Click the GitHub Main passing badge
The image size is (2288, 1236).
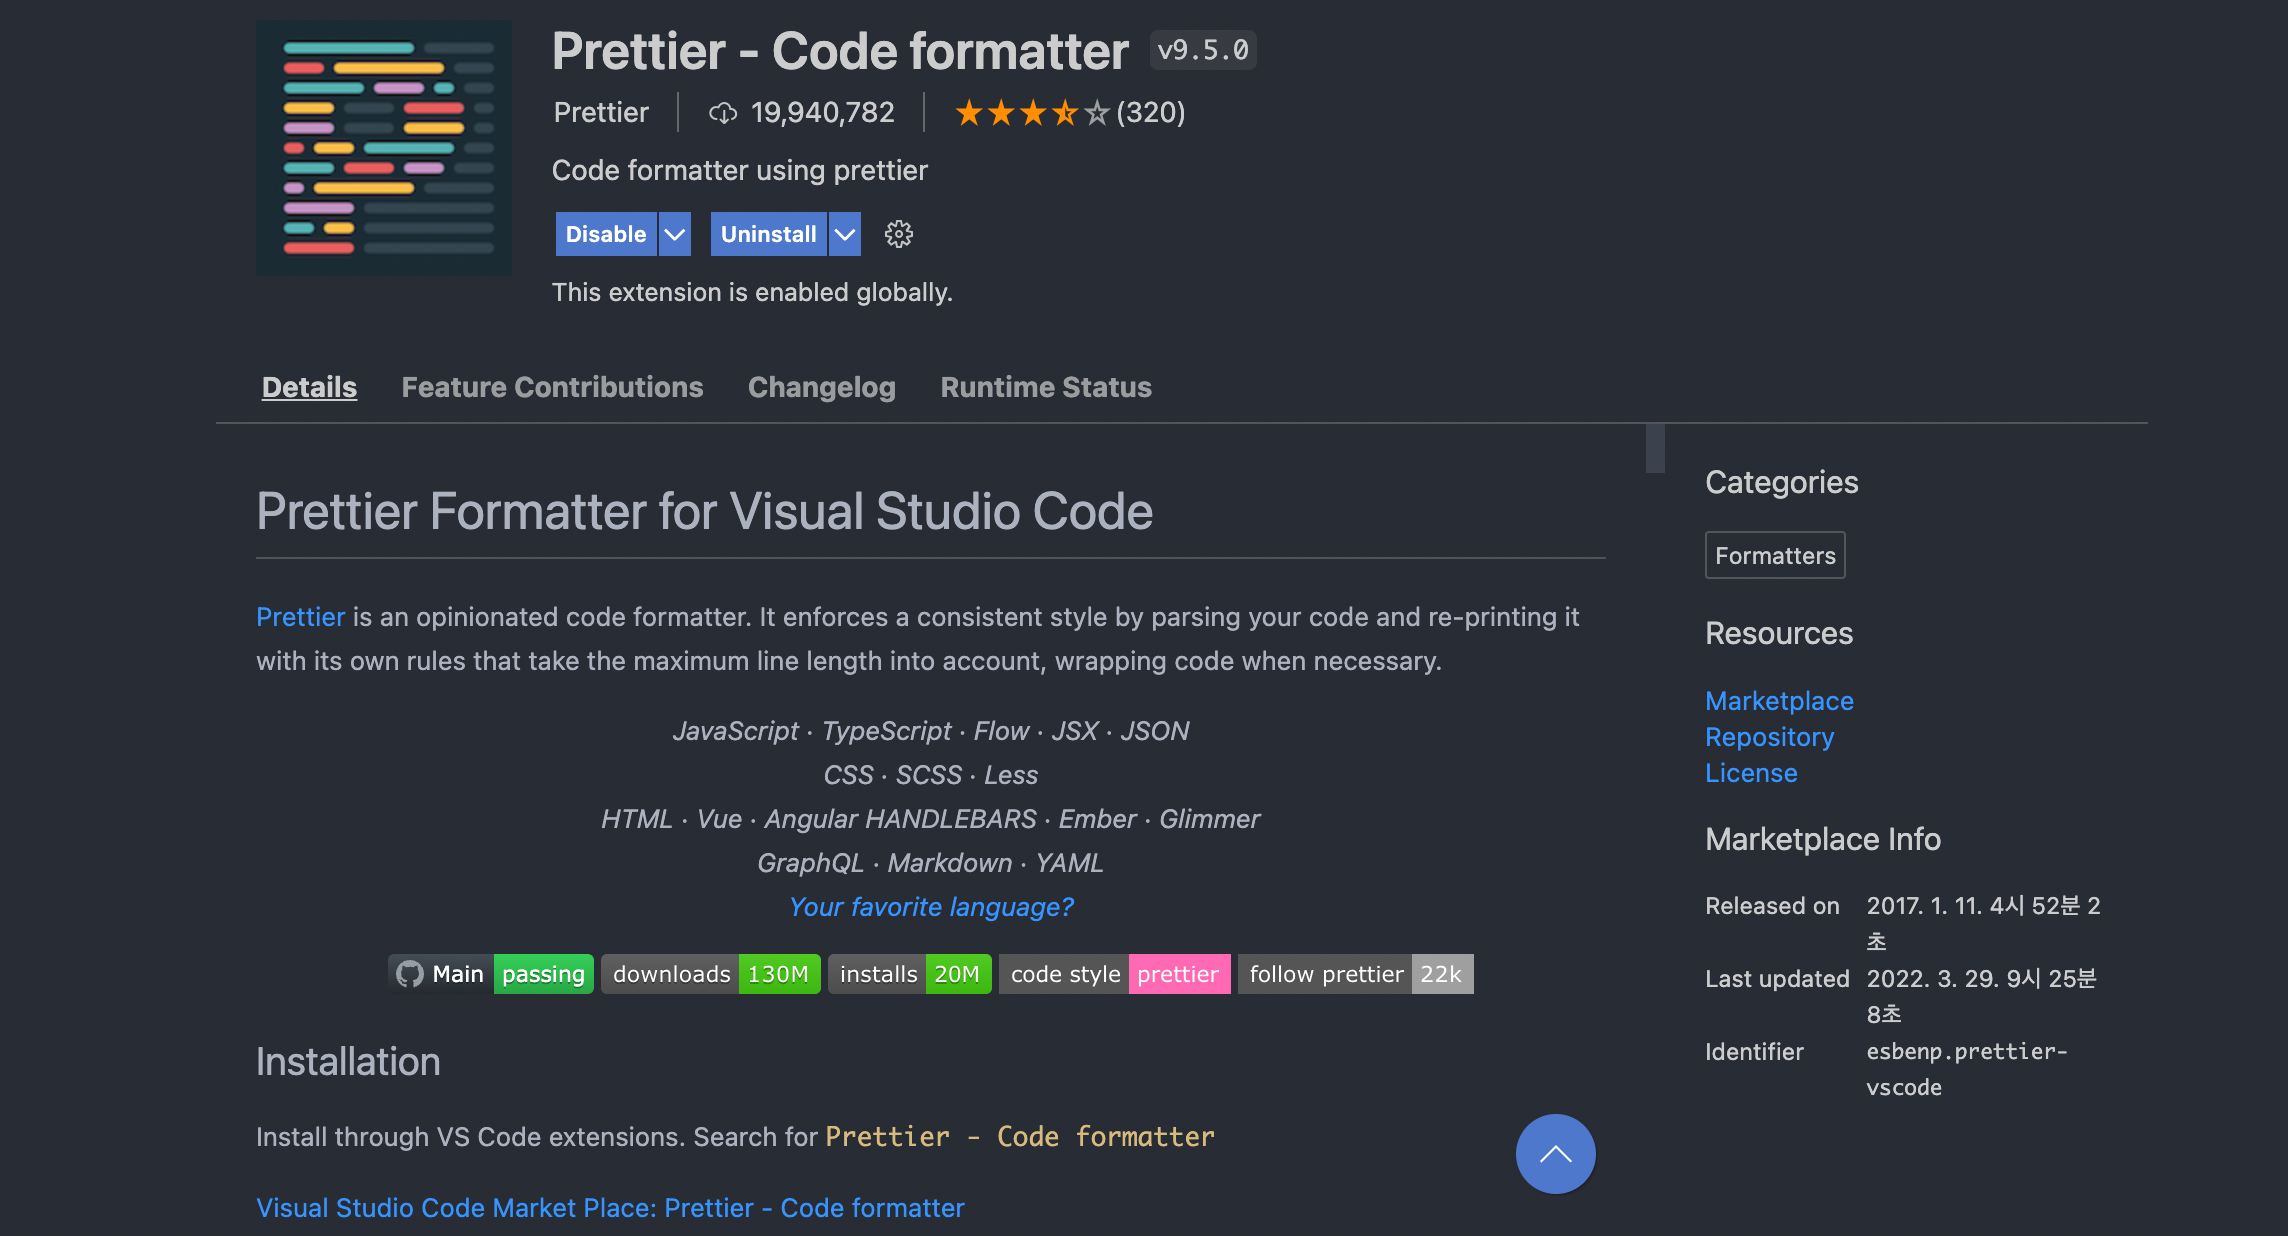491,974
